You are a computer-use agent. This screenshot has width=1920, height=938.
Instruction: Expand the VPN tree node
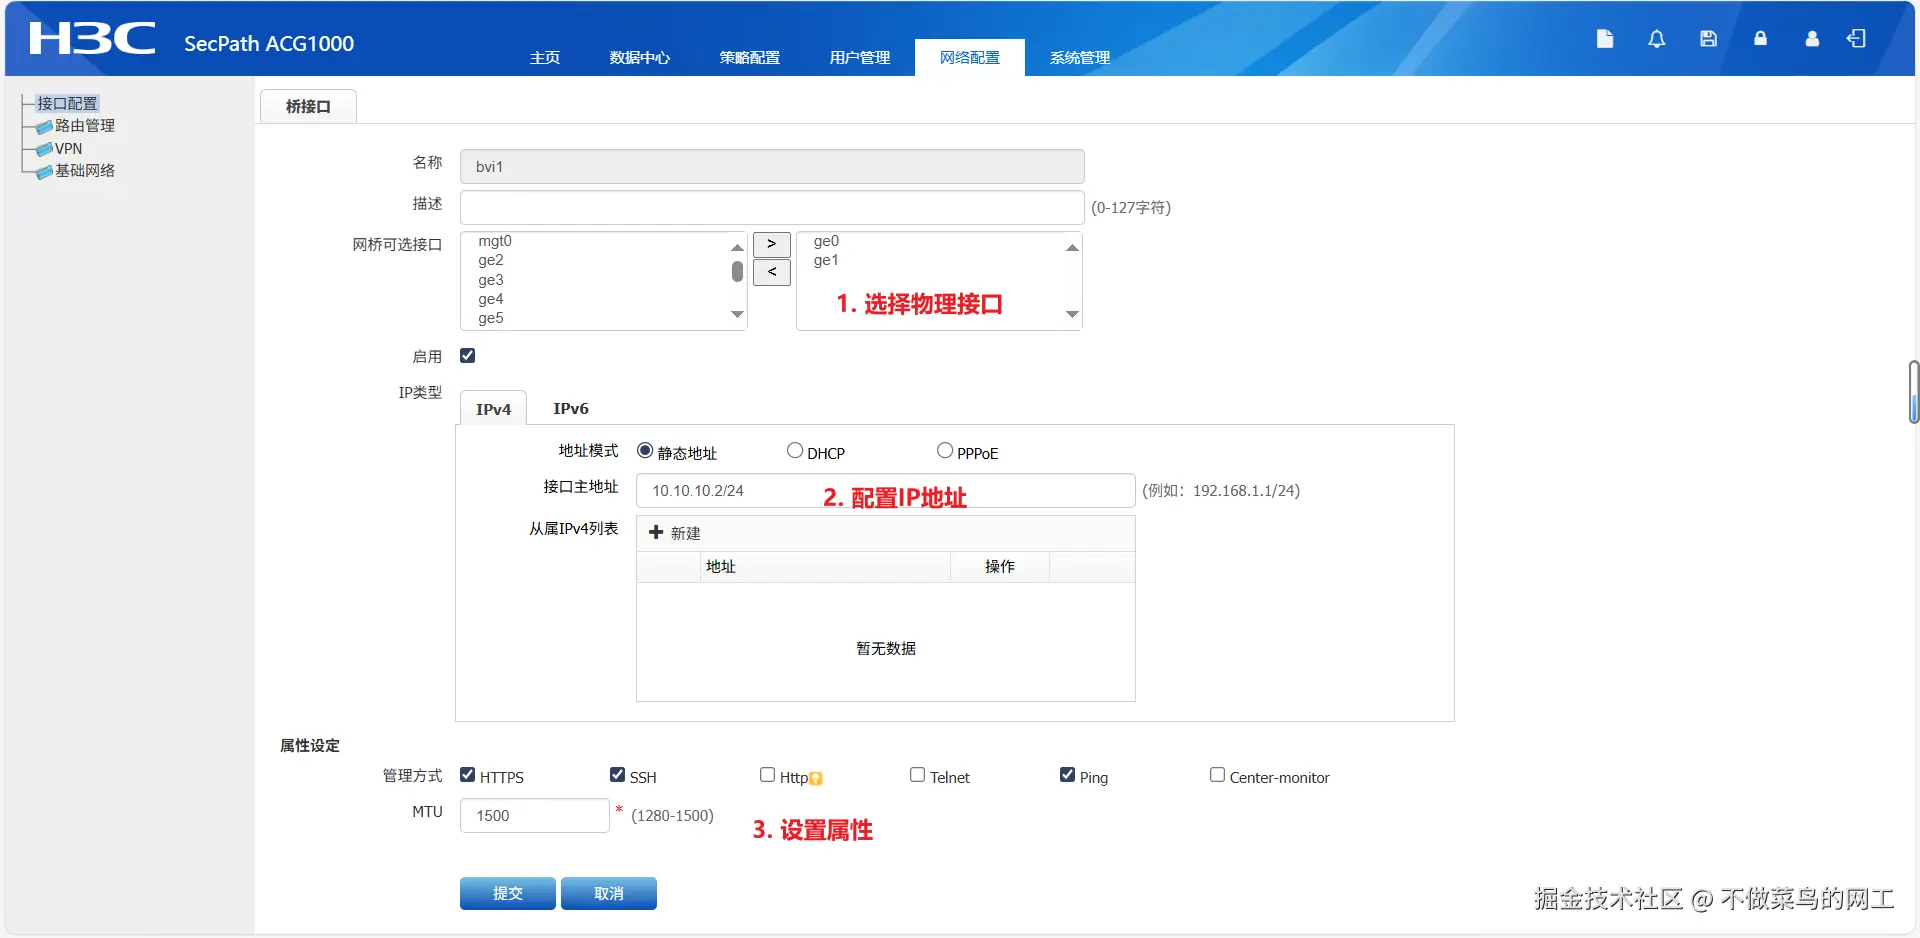pos(68,148)
